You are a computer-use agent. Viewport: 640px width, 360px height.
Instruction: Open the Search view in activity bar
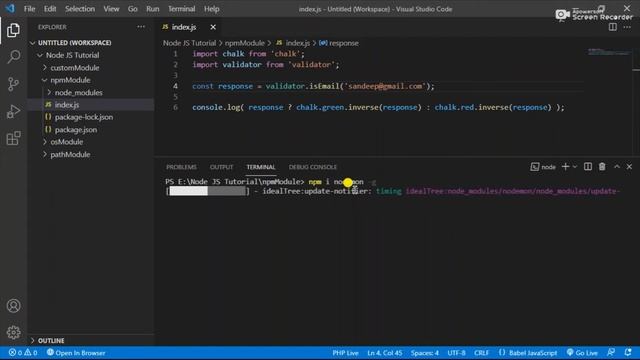[13, 57]
